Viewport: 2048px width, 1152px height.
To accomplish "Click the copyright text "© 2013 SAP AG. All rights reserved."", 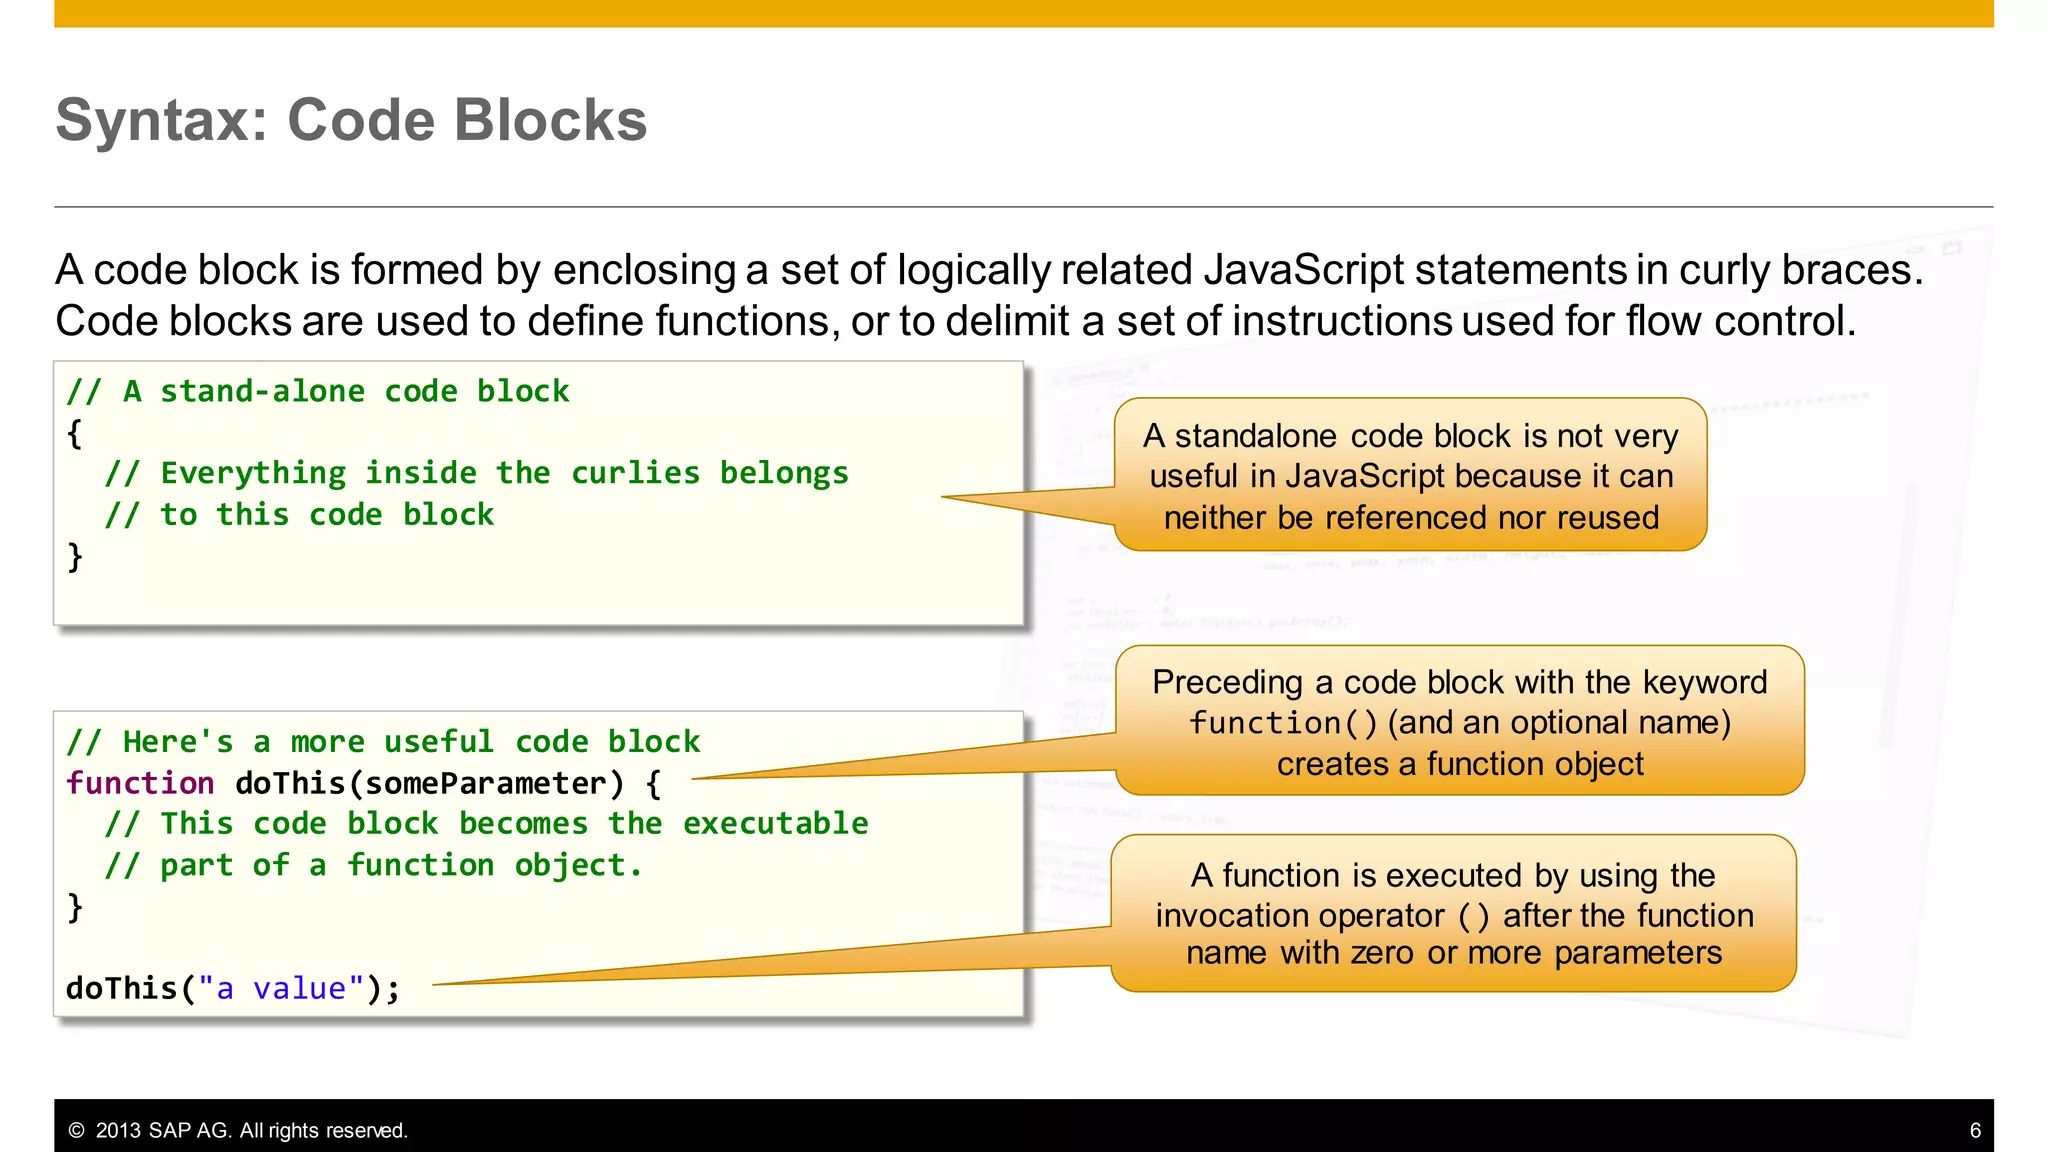I will 238,1130.
